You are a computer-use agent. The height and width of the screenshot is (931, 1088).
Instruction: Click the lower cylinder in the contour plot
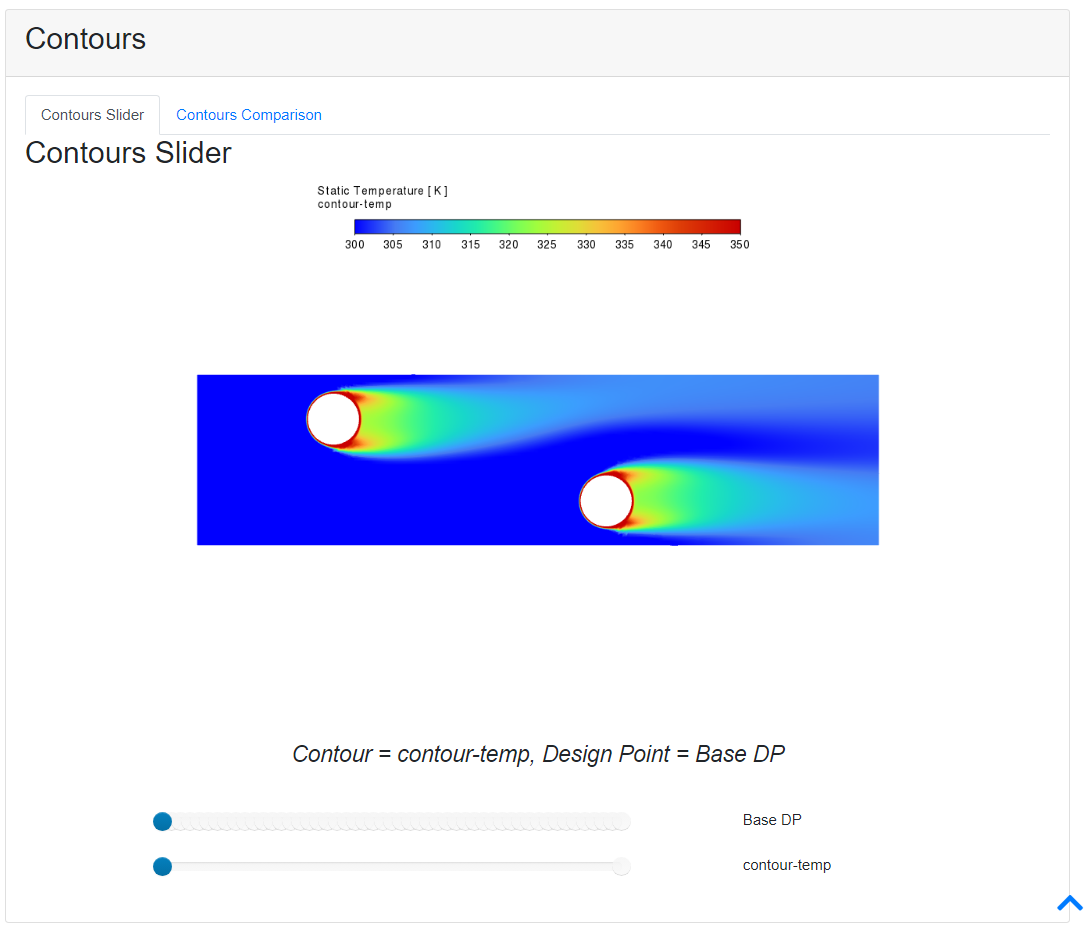[606, 500]
